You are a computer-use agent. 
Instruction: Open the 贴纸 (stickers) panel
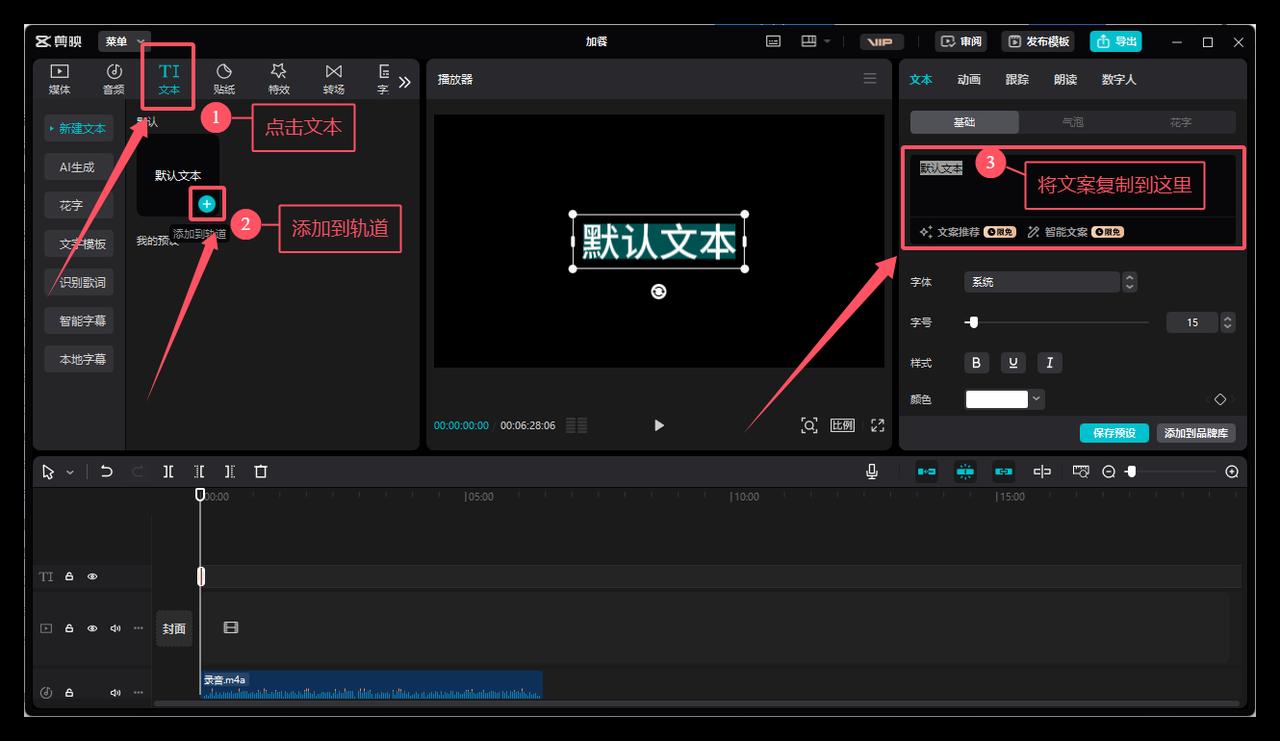[x=224, y=79]
